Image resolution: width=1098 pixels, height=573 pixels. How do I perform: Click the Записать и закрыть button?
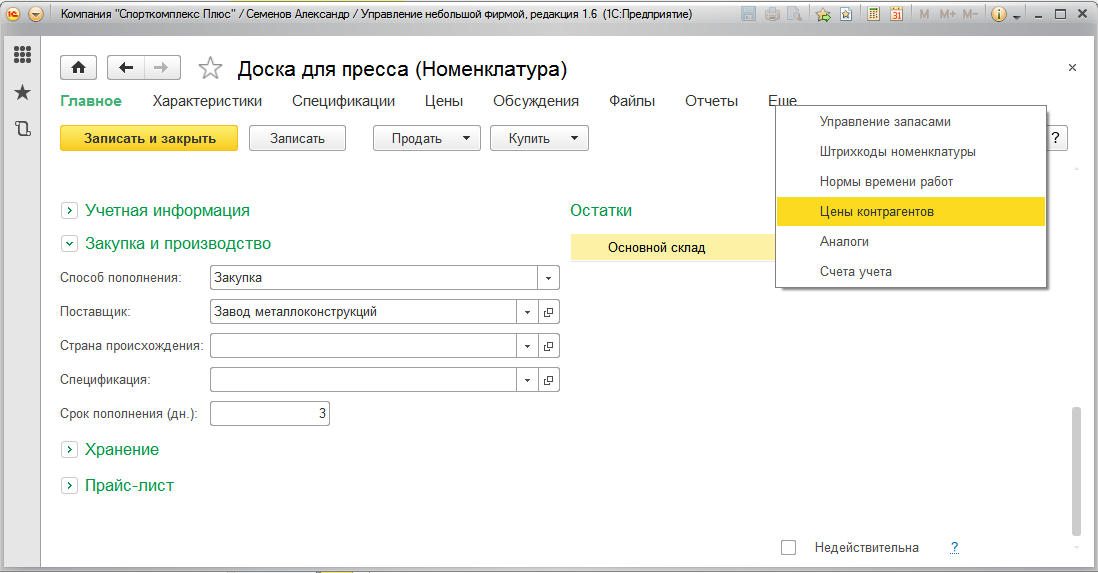point(149,139)
